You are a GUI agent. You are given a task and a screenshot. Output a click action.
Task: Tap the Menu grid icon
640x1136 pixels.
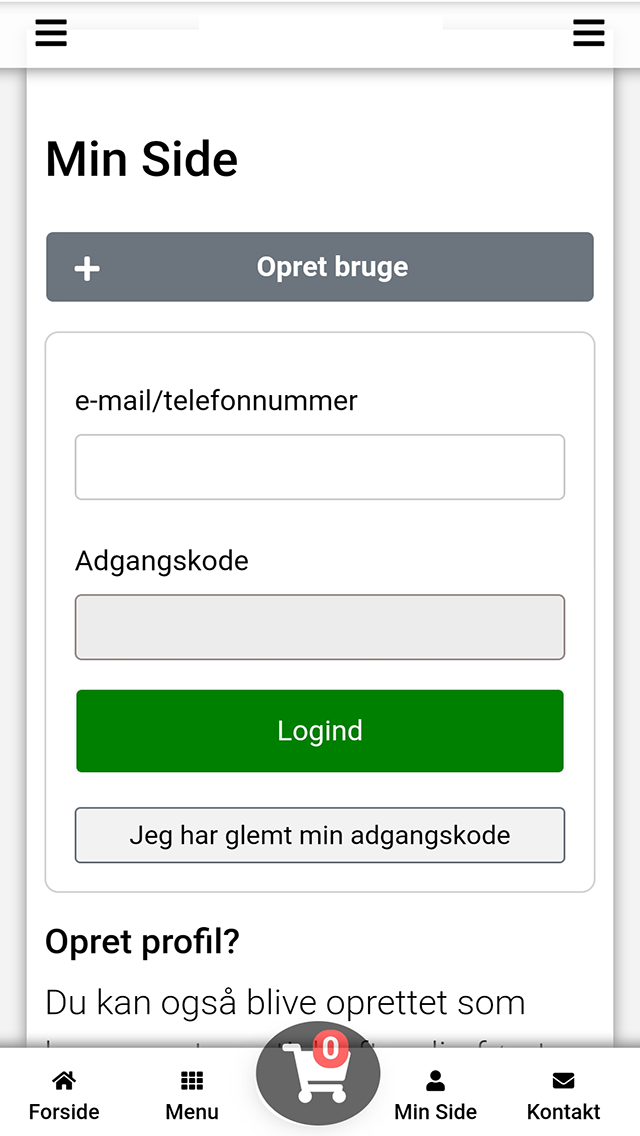tap(192, 1081)
